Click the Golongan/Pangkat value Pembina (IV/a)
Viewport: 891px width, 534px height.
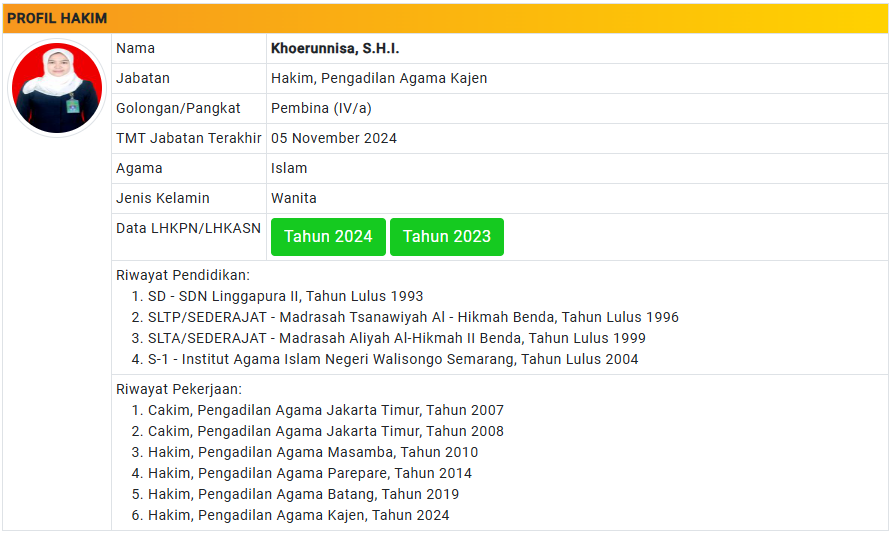click(x=321, y=109)
